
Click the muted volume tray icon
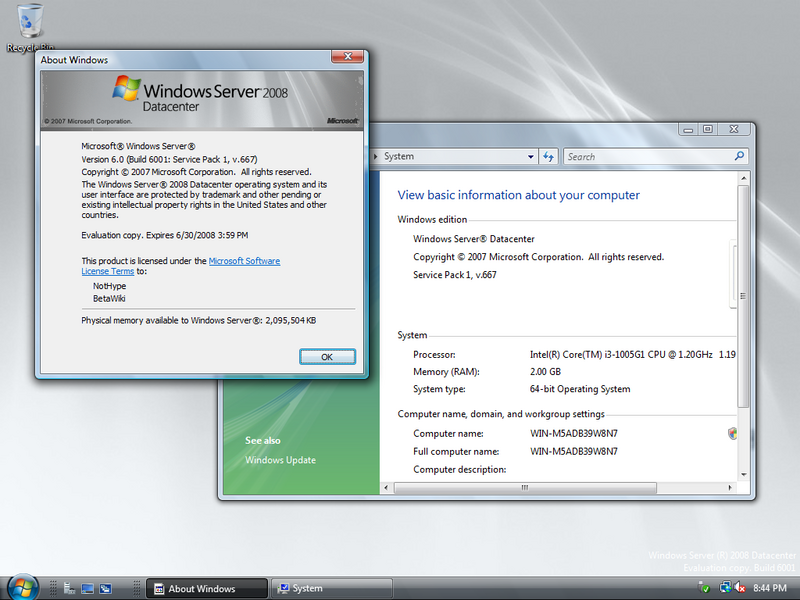[740, 588]
